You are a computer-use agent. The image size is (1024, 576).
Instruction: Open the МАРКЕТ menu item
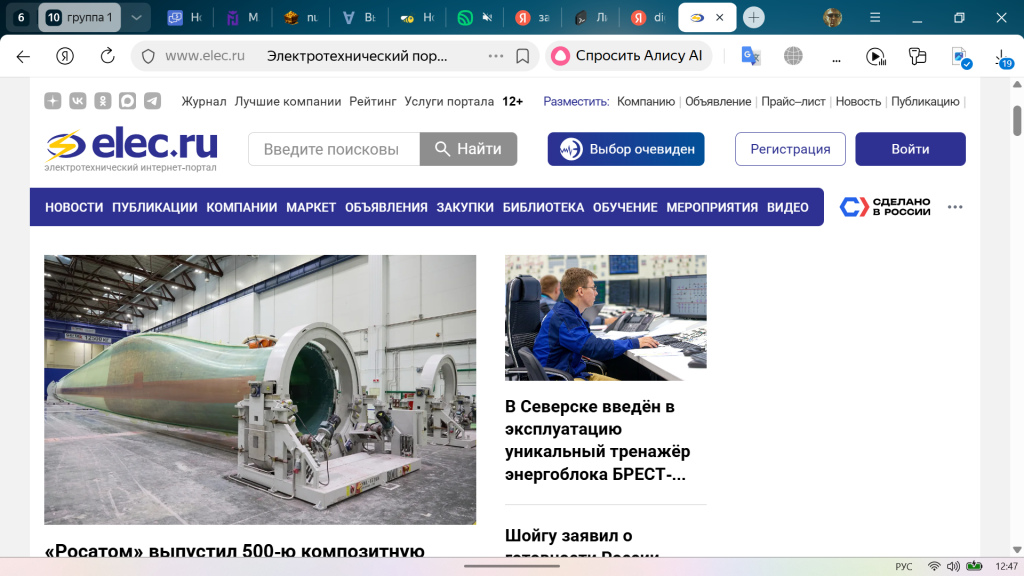(311, 208)
